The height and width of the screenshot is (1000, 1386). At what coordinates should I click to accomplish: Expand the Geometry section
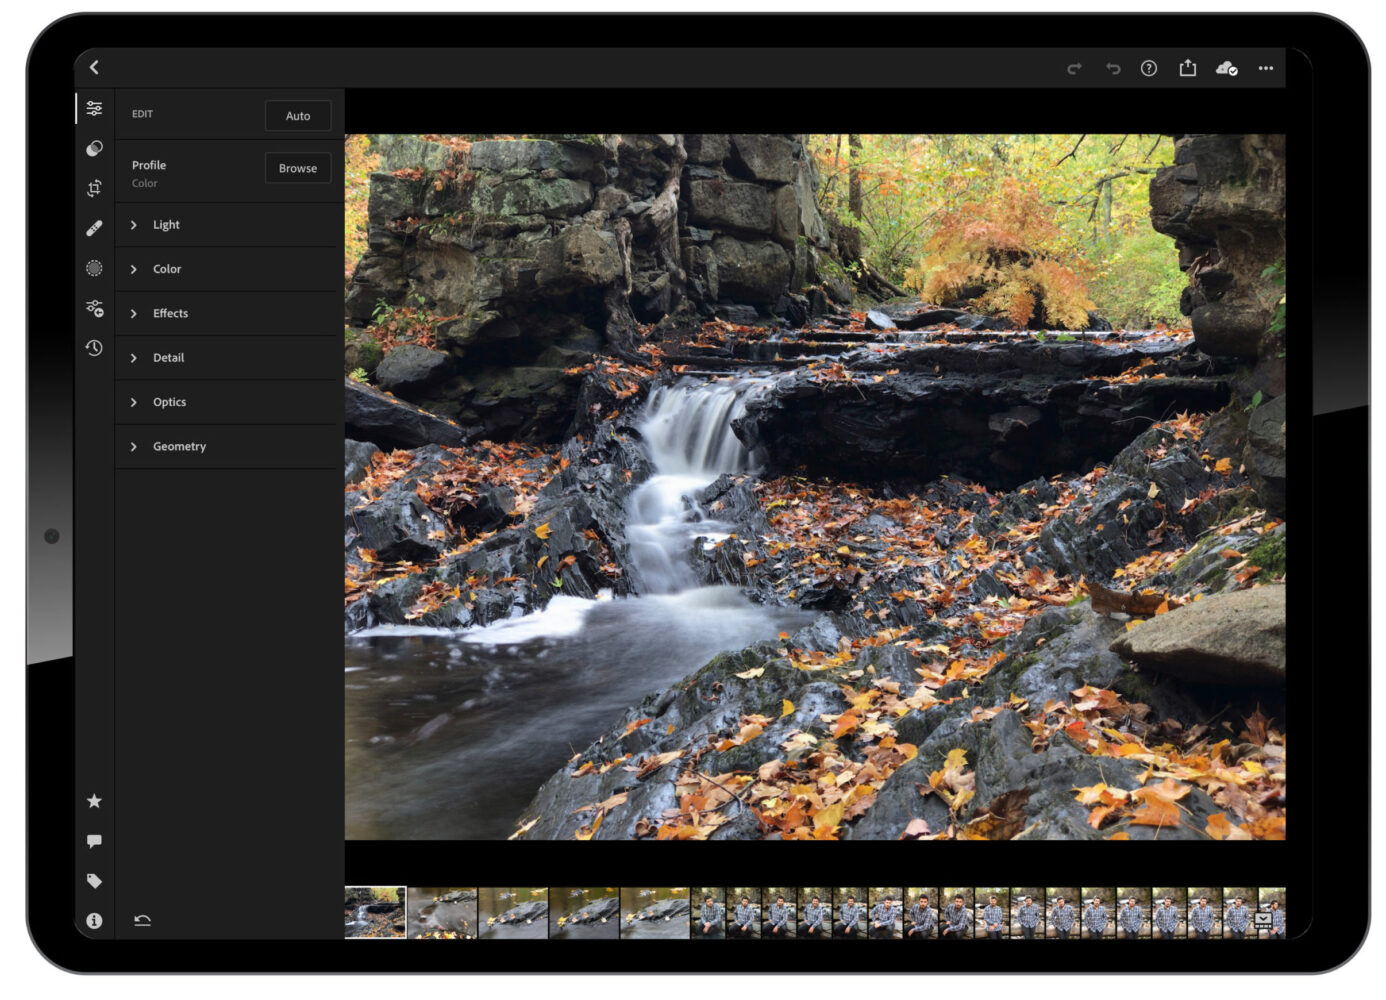pyautogui.click(x=179, y=446)
